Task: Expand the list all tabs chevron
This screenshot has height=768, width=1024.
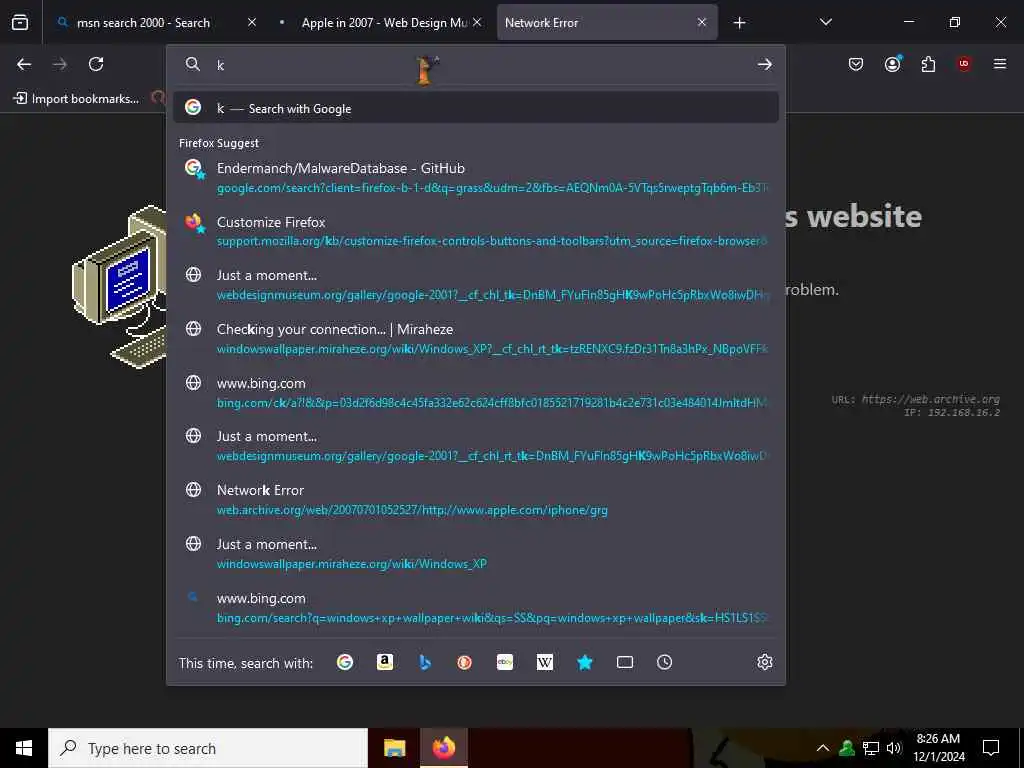Action: (825, 23)
